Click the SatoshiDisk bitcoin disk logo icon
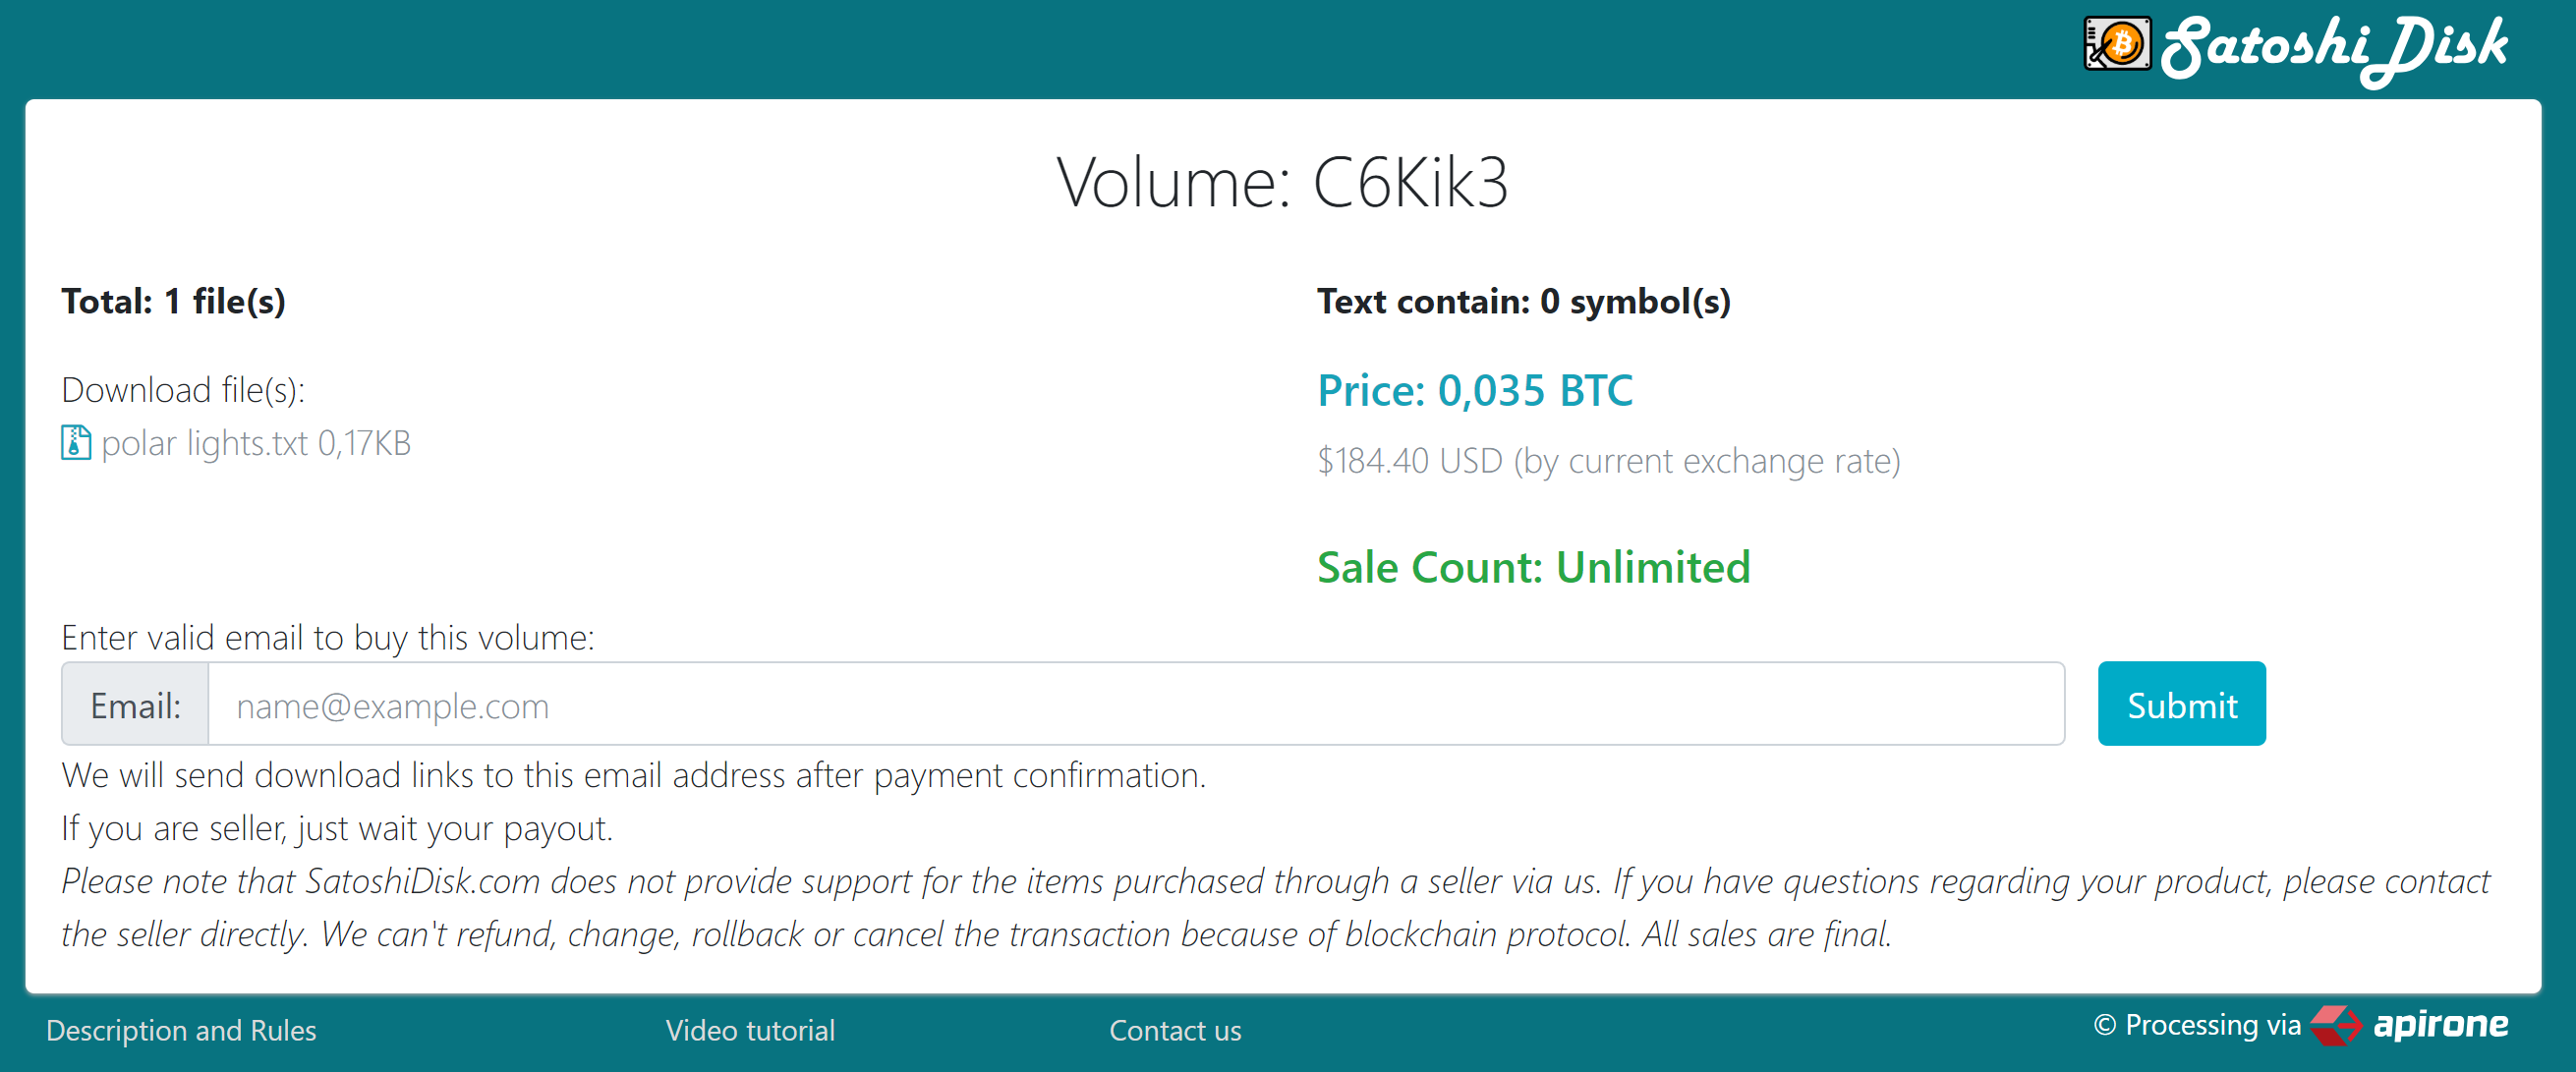 tap(2117, 44)
